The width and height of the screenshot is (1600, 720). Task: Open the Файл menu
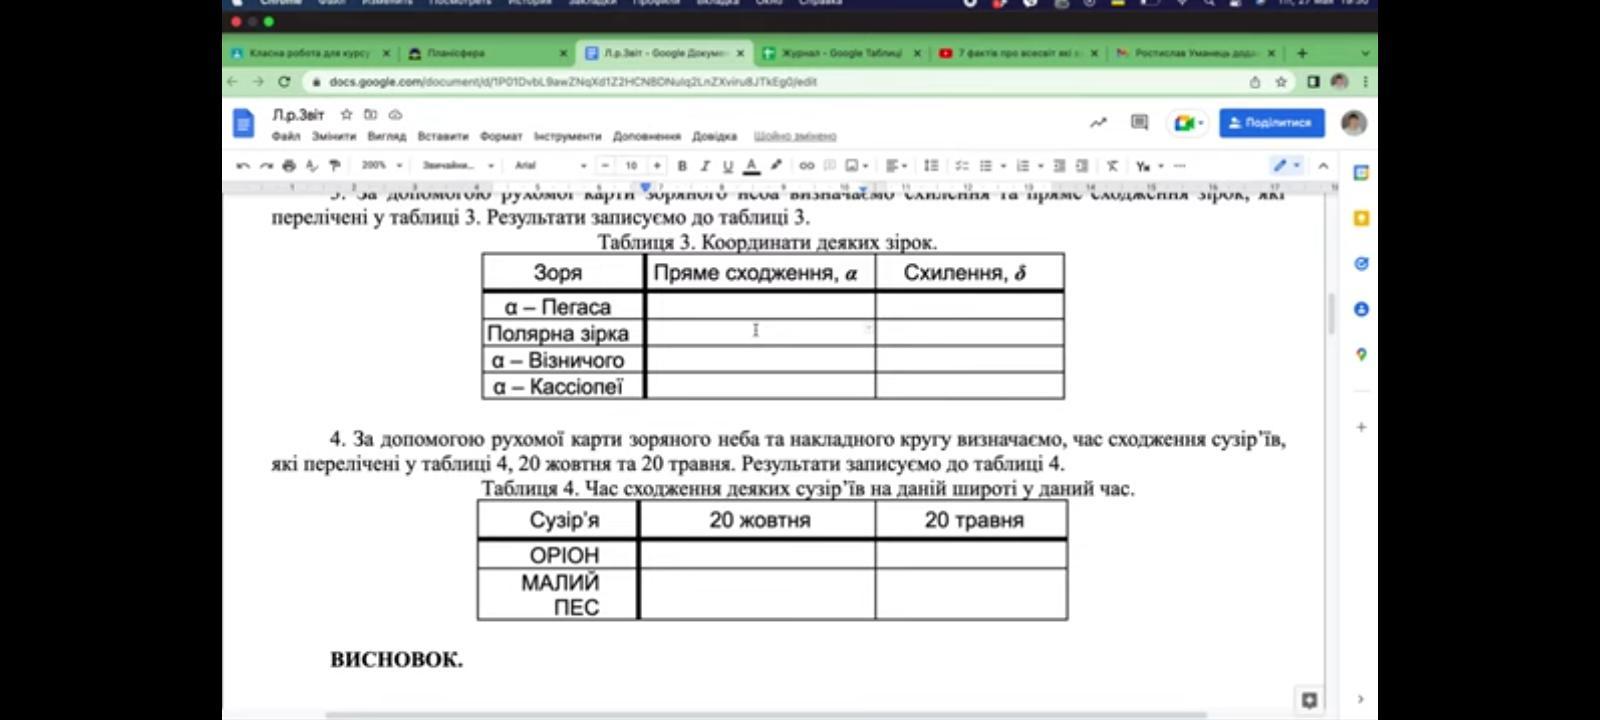coord(285,136)
